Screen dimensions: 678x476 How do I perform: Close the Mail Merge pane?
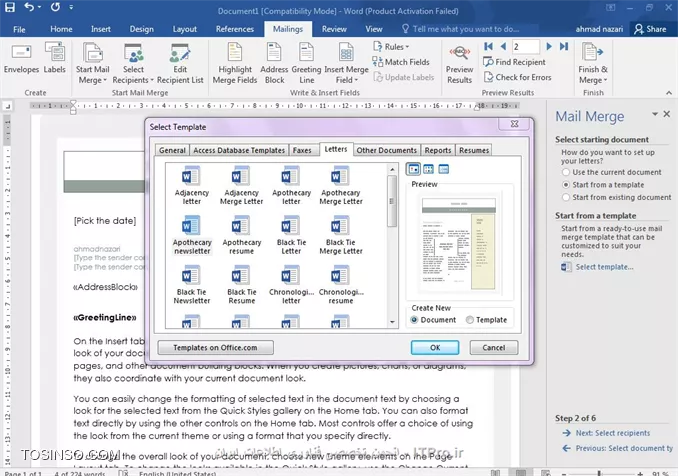667,114
